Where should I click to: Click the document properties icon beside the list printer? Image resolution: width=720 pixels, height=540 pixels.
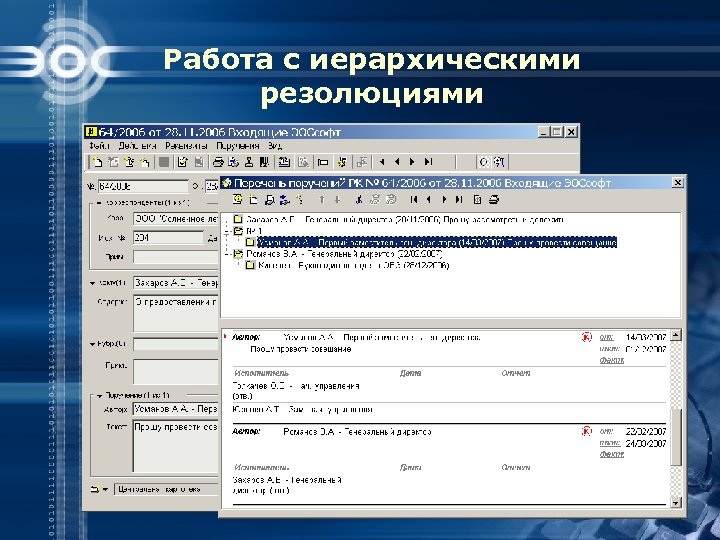[478, 199]
